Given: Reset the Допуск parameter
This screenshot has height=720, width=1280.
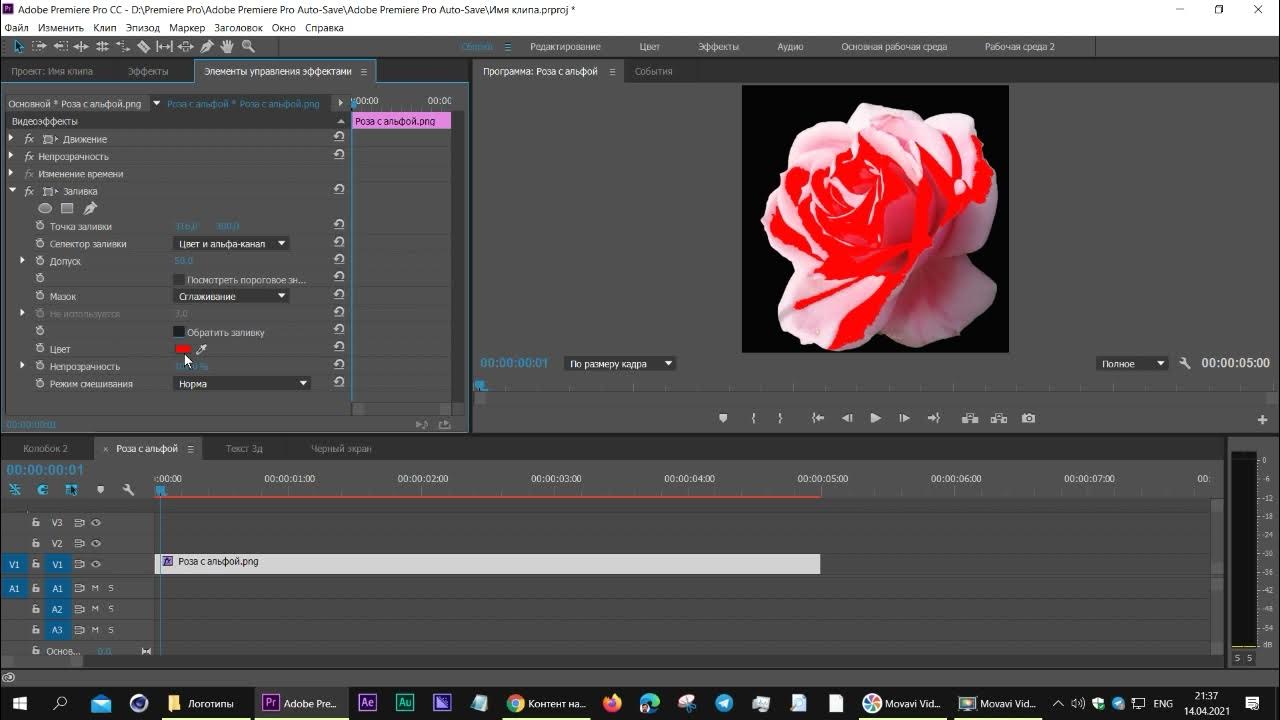Looking at the screenshot, I should point(339,260).
